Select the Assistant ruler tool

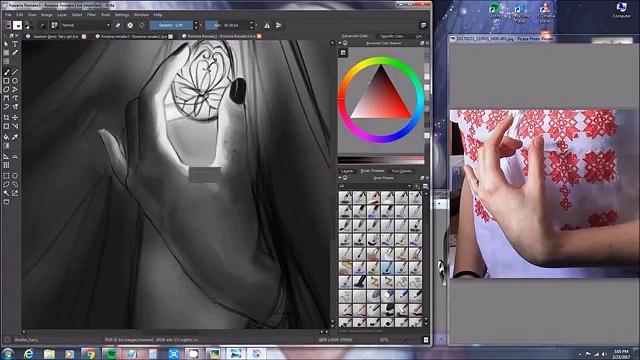click(6, 156)
